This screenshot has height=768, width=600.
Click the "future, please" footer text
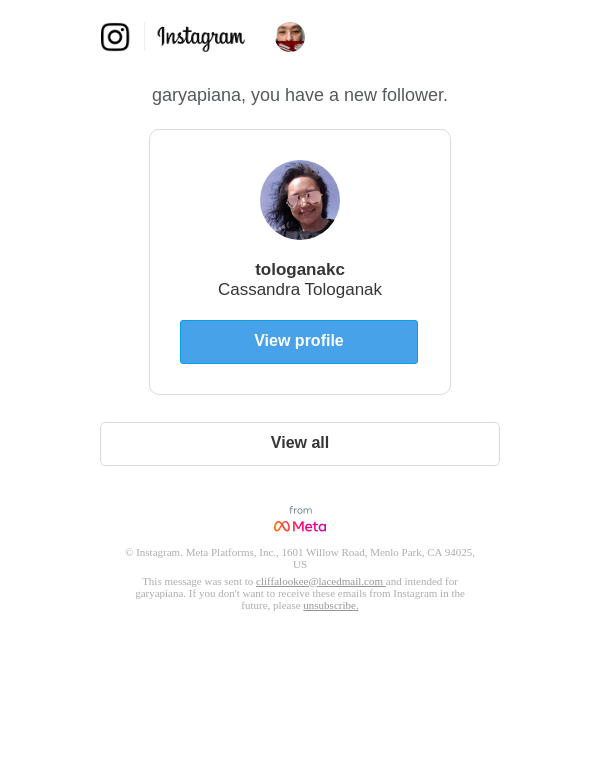click(x=270, y=605)
